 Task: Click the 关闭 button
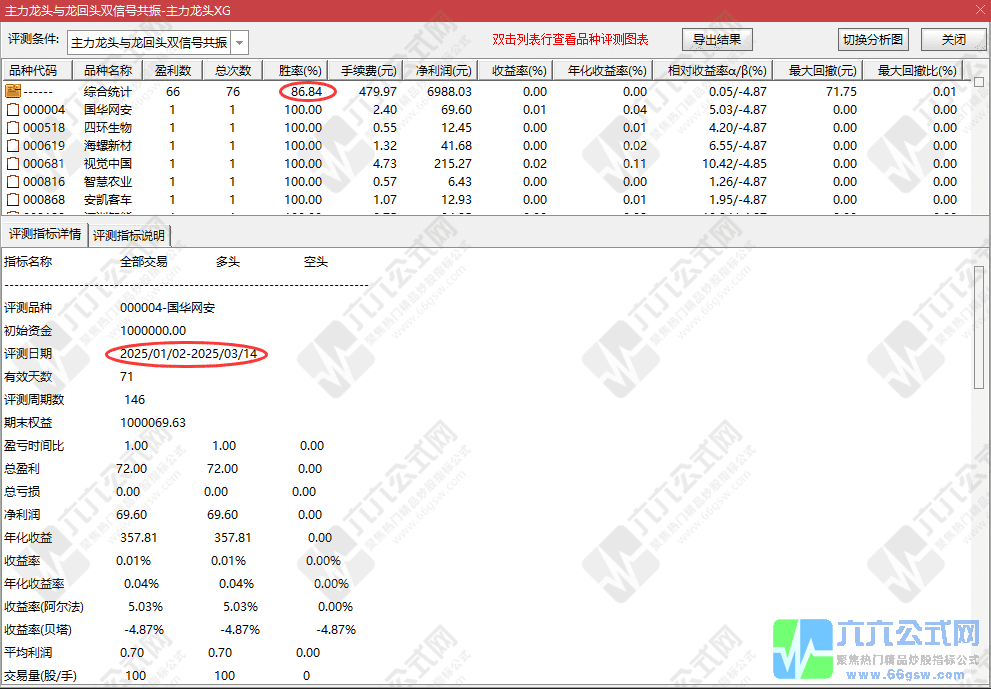pyautogui.click(x=953, y=40)
